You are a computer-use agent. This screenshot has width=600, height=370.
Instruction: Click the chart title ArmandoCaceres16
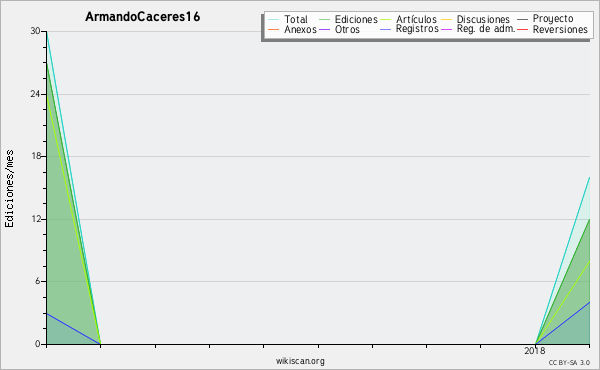click(142, 17)
